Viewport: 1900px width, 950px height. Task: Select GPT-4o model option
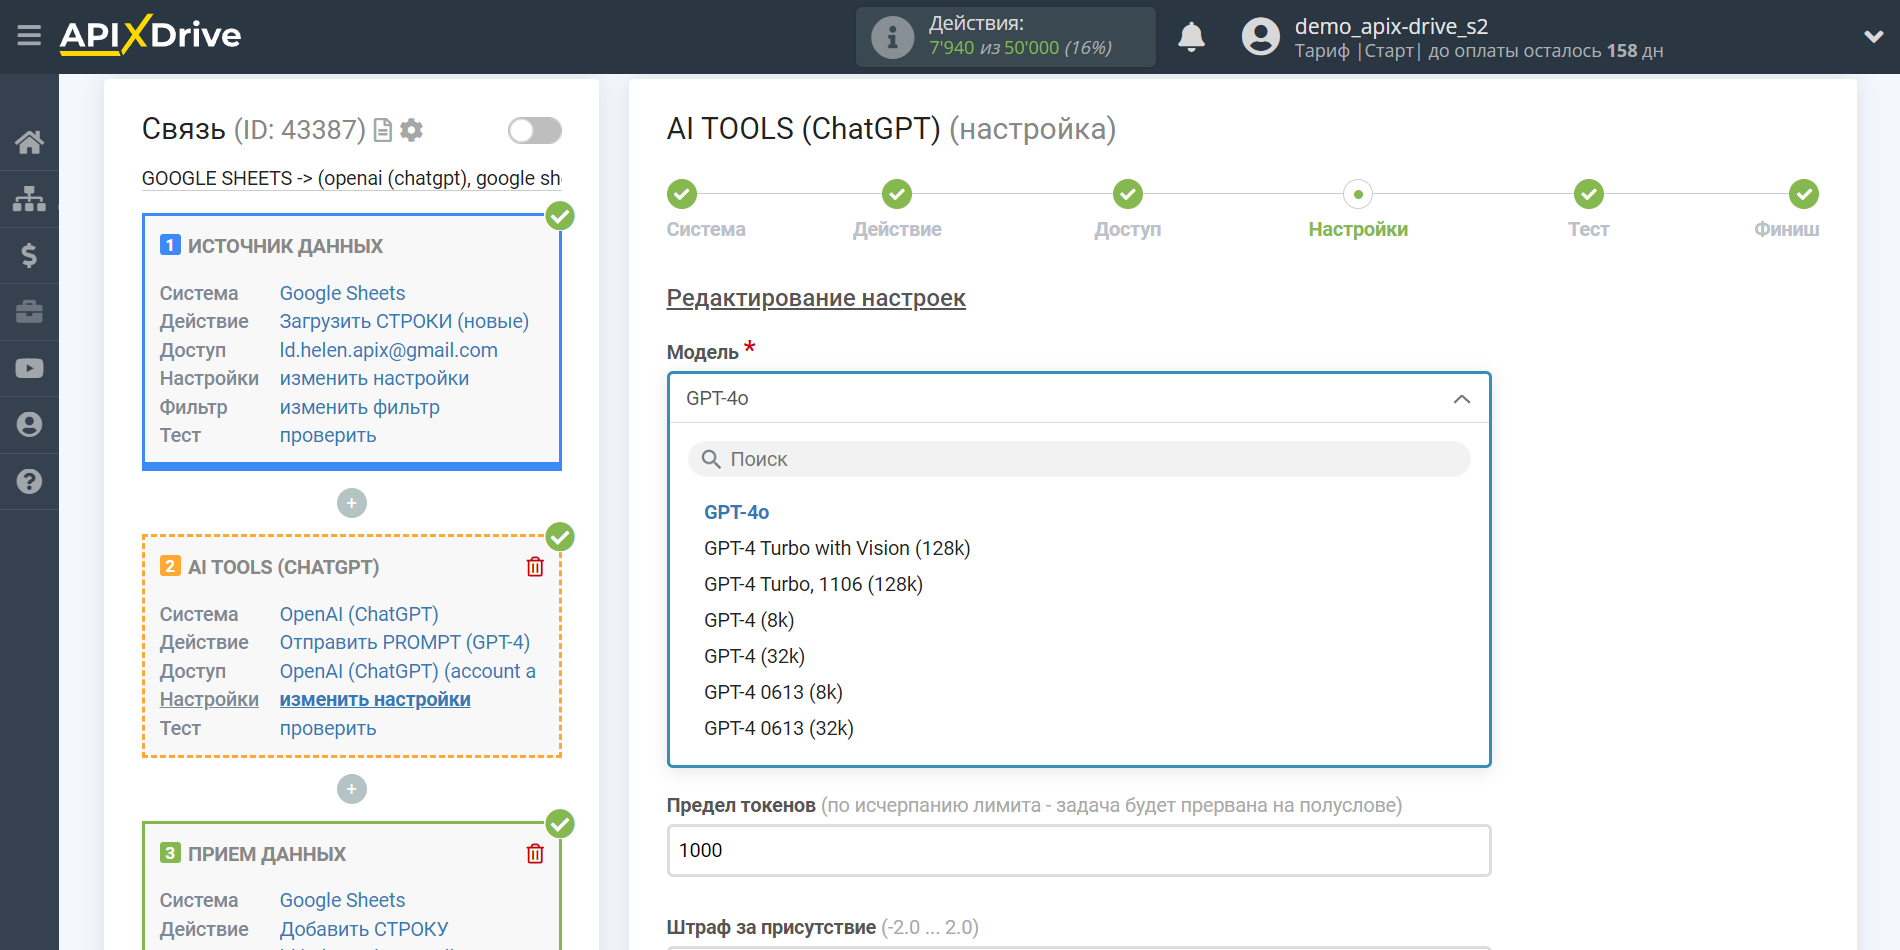point(736,512)
